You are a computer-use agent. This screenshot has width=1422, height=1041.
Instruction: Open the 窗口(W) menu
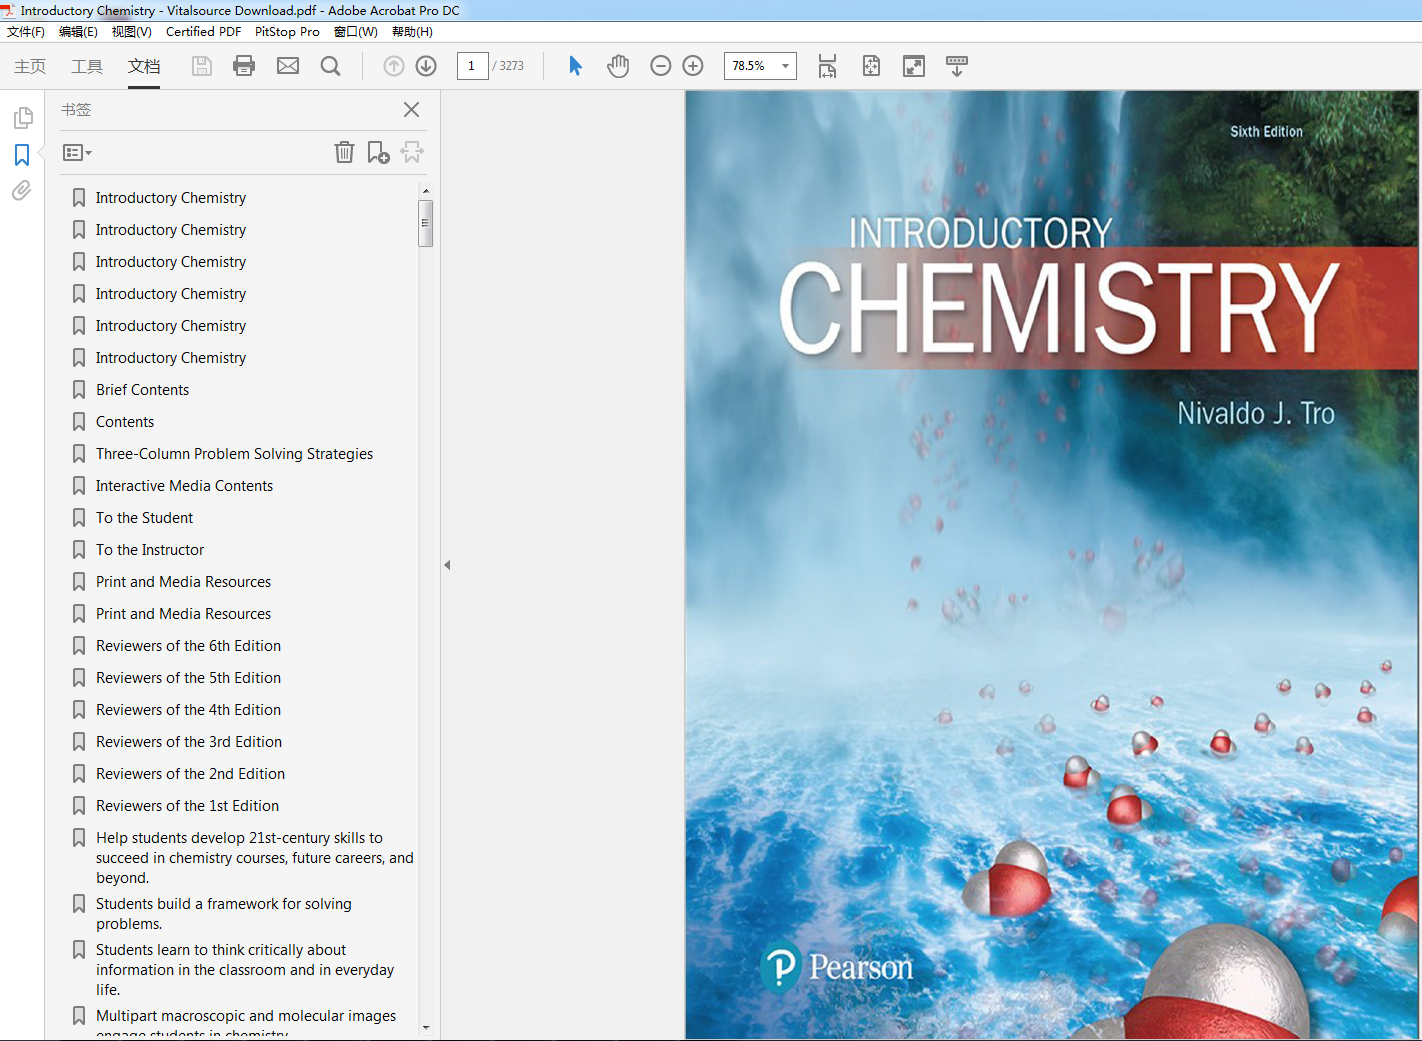356,32
